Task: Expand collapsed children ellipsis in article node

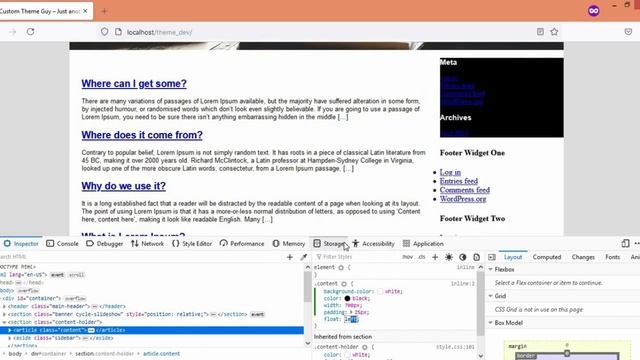Action: pyautogui.click(x=91, y=330)
